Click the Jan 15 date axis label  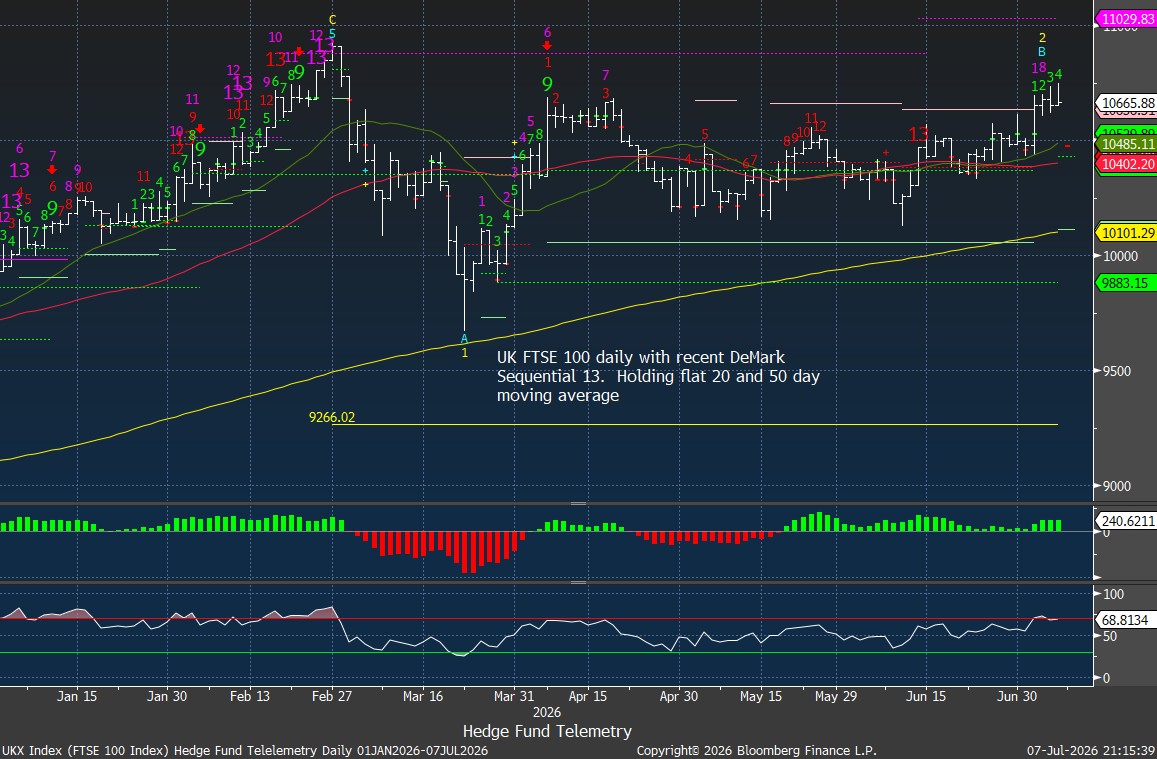click(x=77, y=696)
